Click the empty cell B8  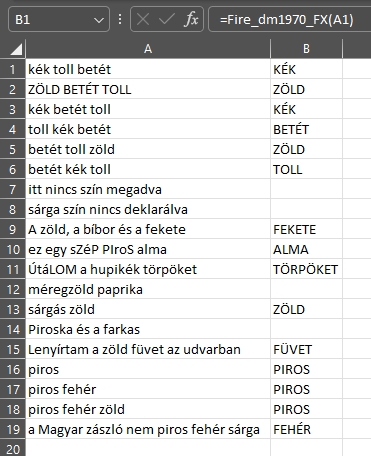pyautogui.click(x=306, y=209)
